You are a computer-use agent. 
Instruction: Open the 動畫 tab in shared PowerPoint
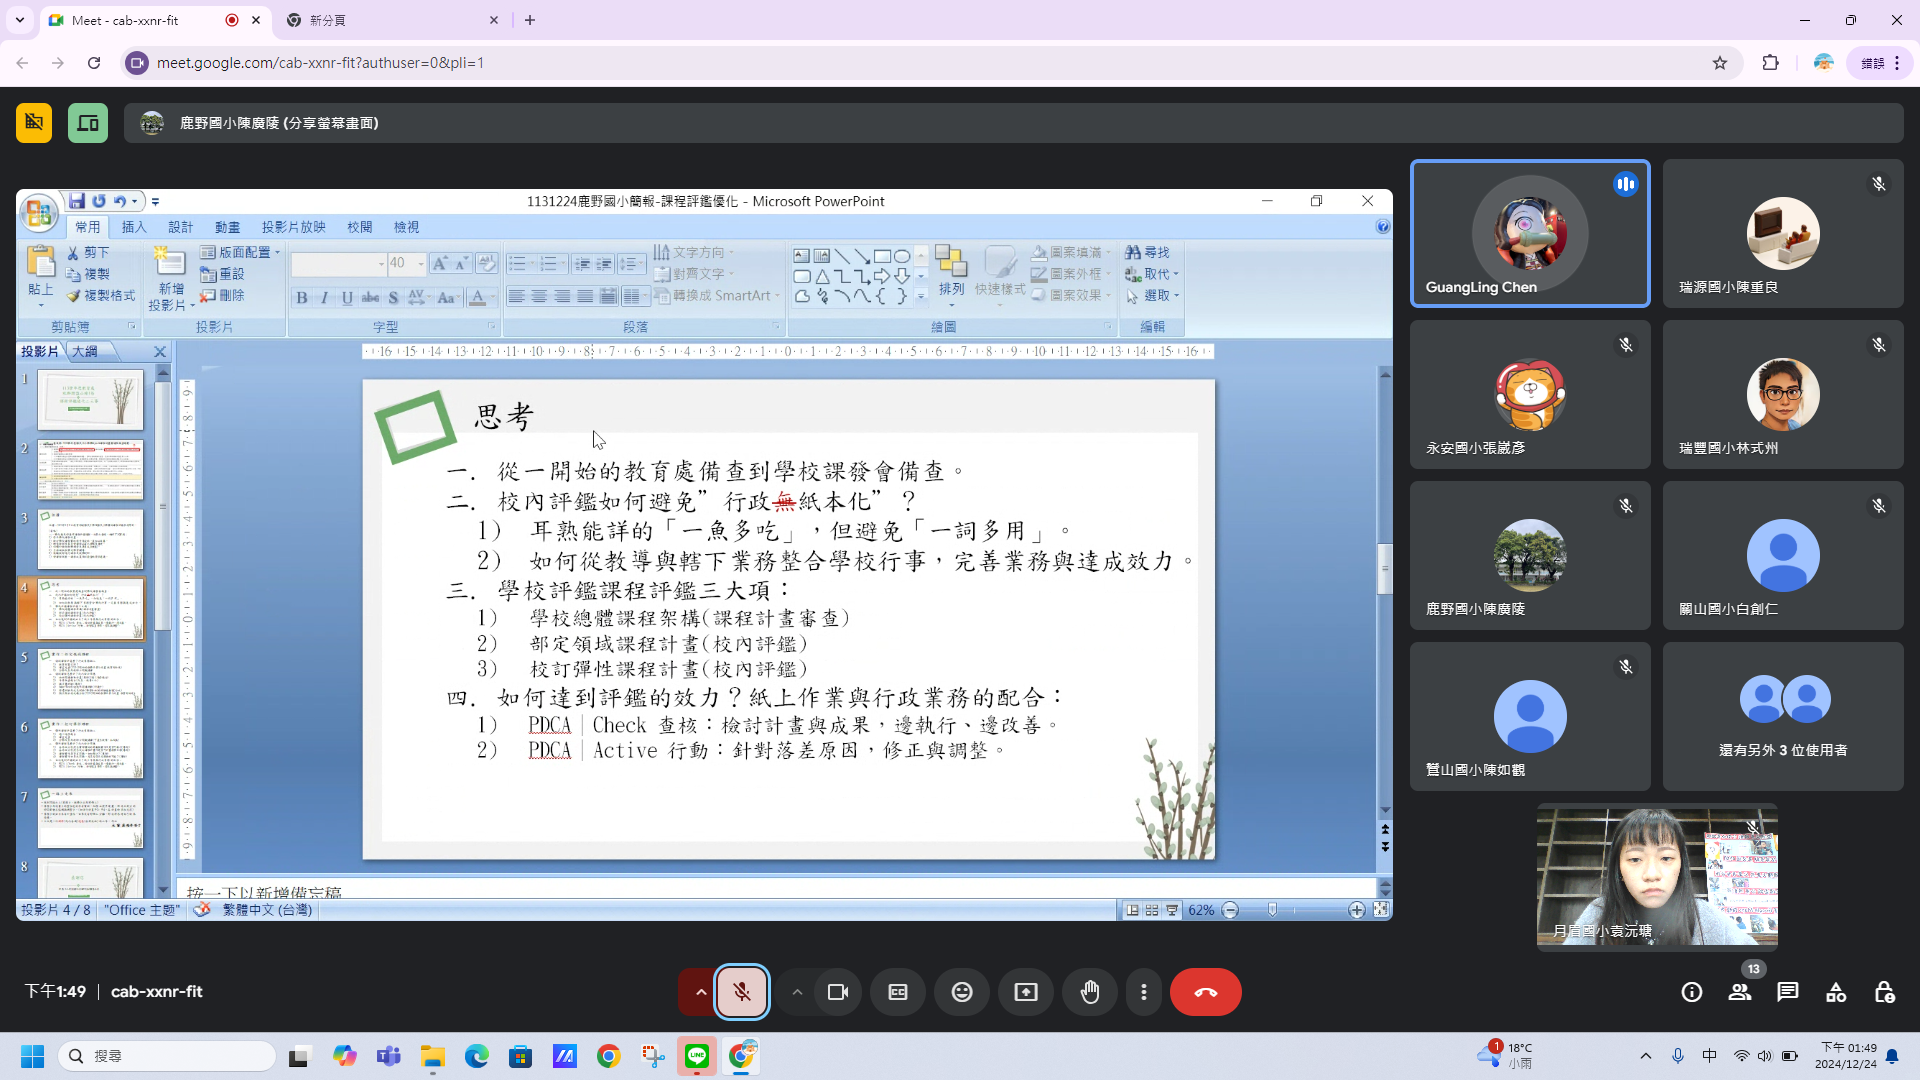(x=228, y=227)
